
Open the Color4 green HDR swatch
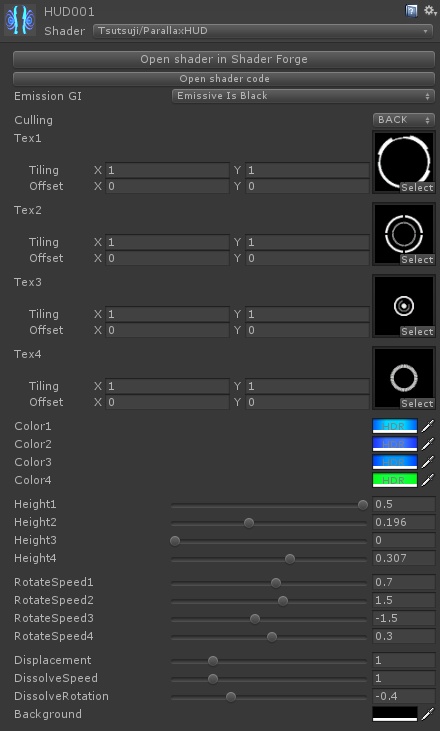coord(395,480)
